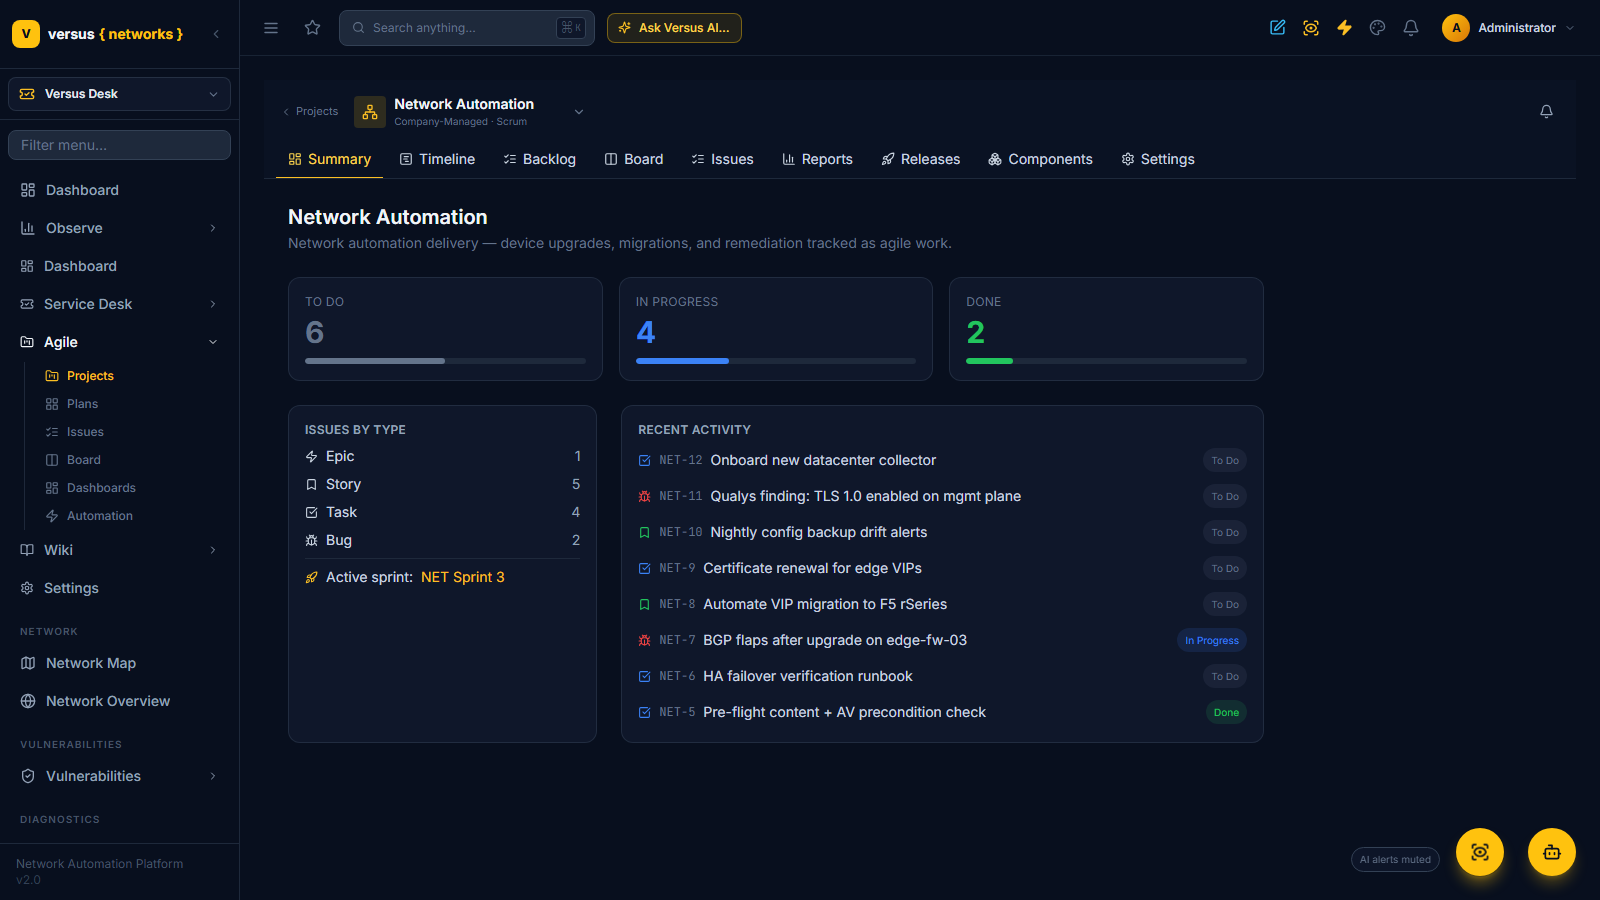Switch to the Backlog tab
The width and height of the screenshot is (1600, 900).
[540, 159]
